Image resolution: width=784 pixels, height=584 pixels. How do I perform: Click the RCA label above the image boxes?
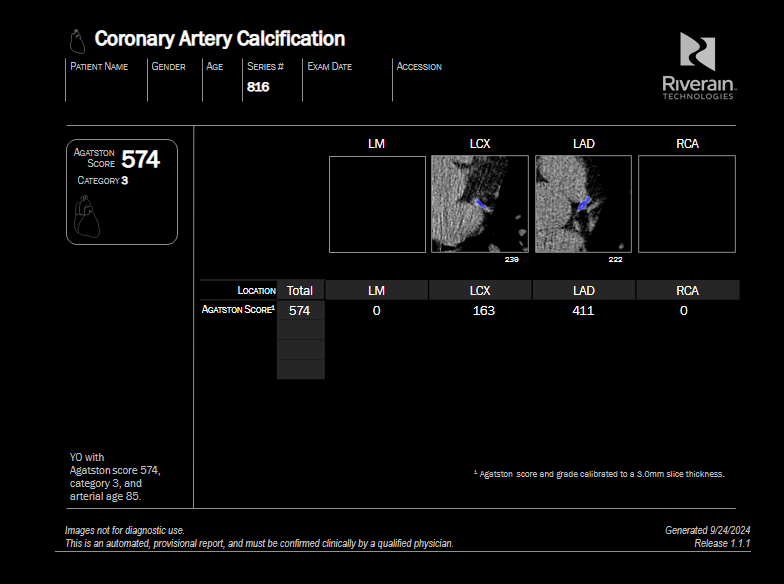point(688,144)
